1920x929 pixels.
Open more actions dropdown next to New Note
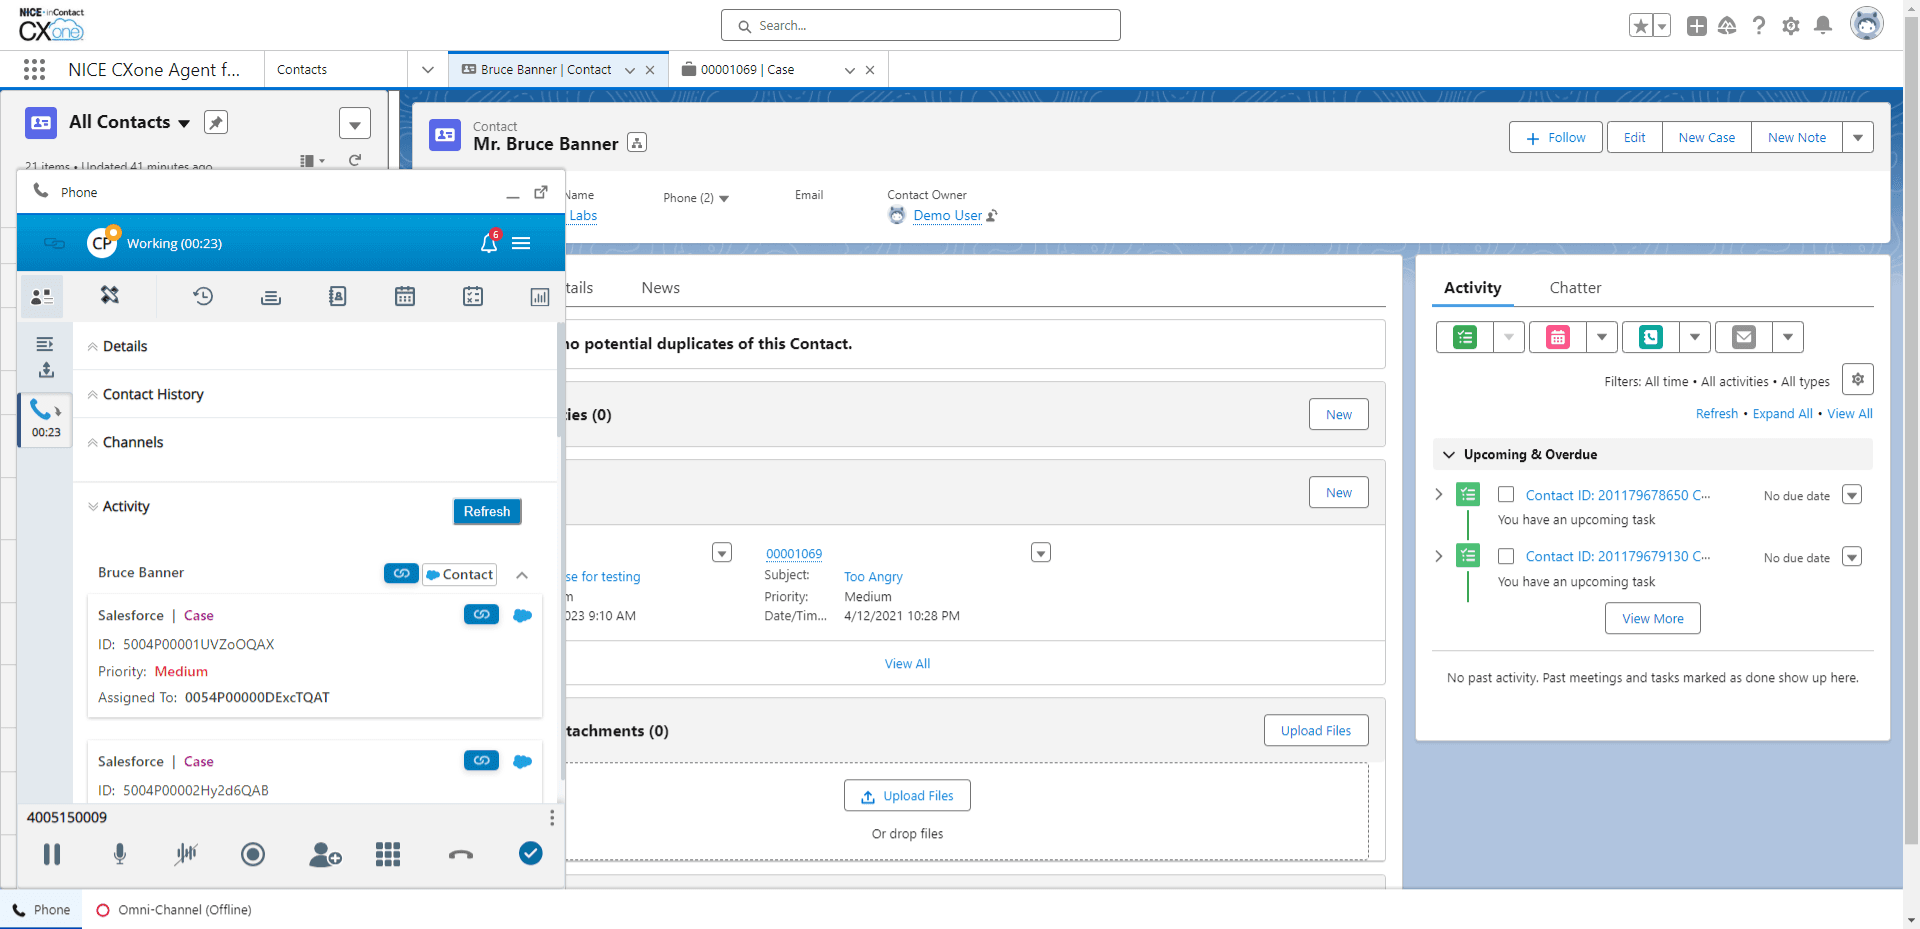1858,137
